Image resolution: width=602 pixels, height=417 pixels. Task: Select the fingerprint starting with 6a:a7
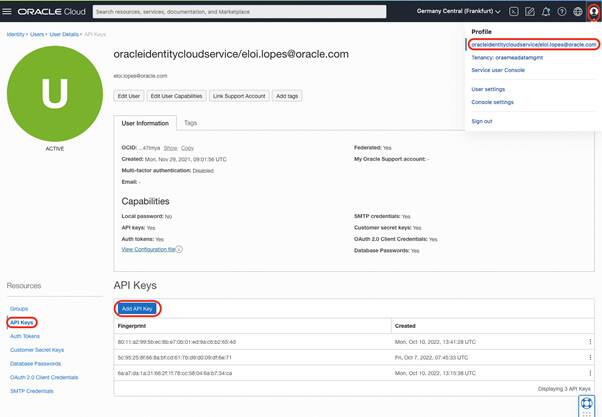tap(175, 373)
